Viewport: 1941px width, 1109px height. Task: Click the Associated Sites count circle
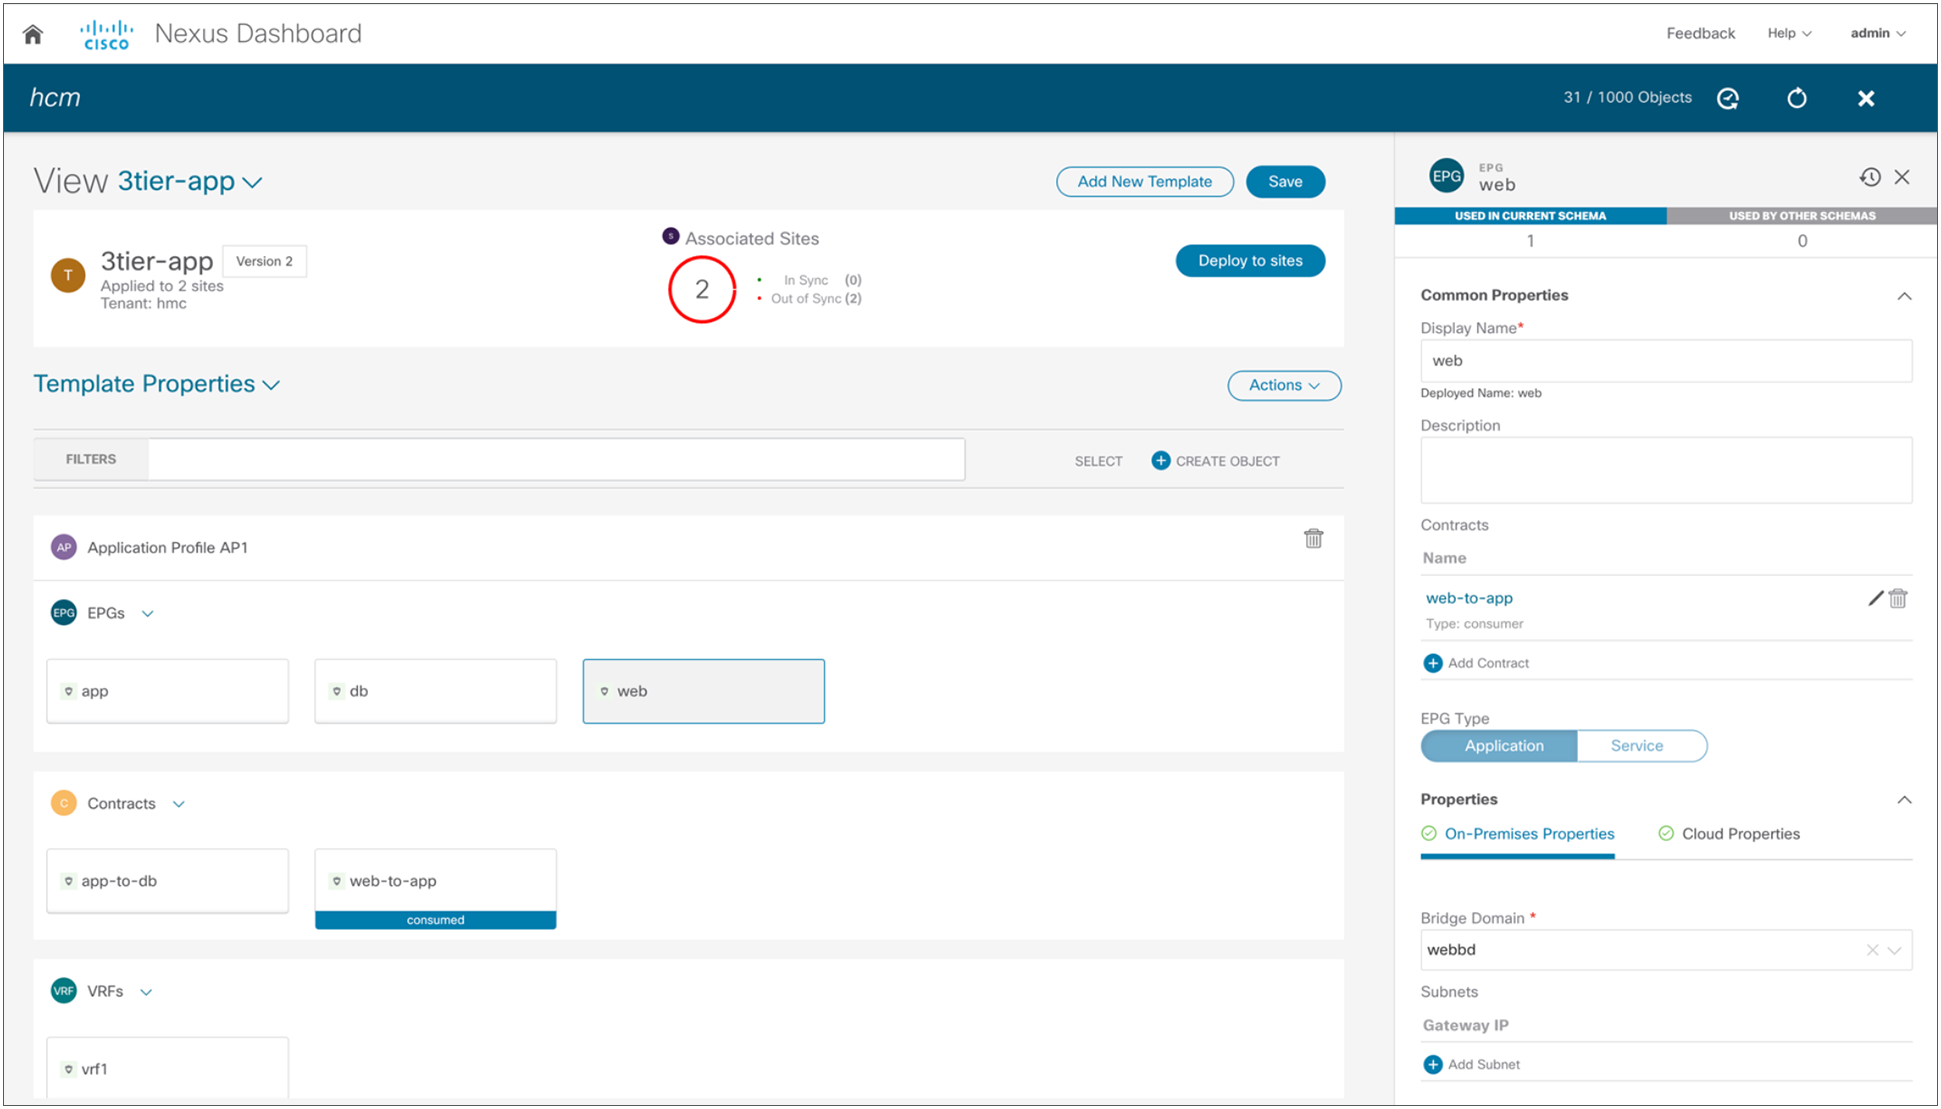click(x=702, y=290)
